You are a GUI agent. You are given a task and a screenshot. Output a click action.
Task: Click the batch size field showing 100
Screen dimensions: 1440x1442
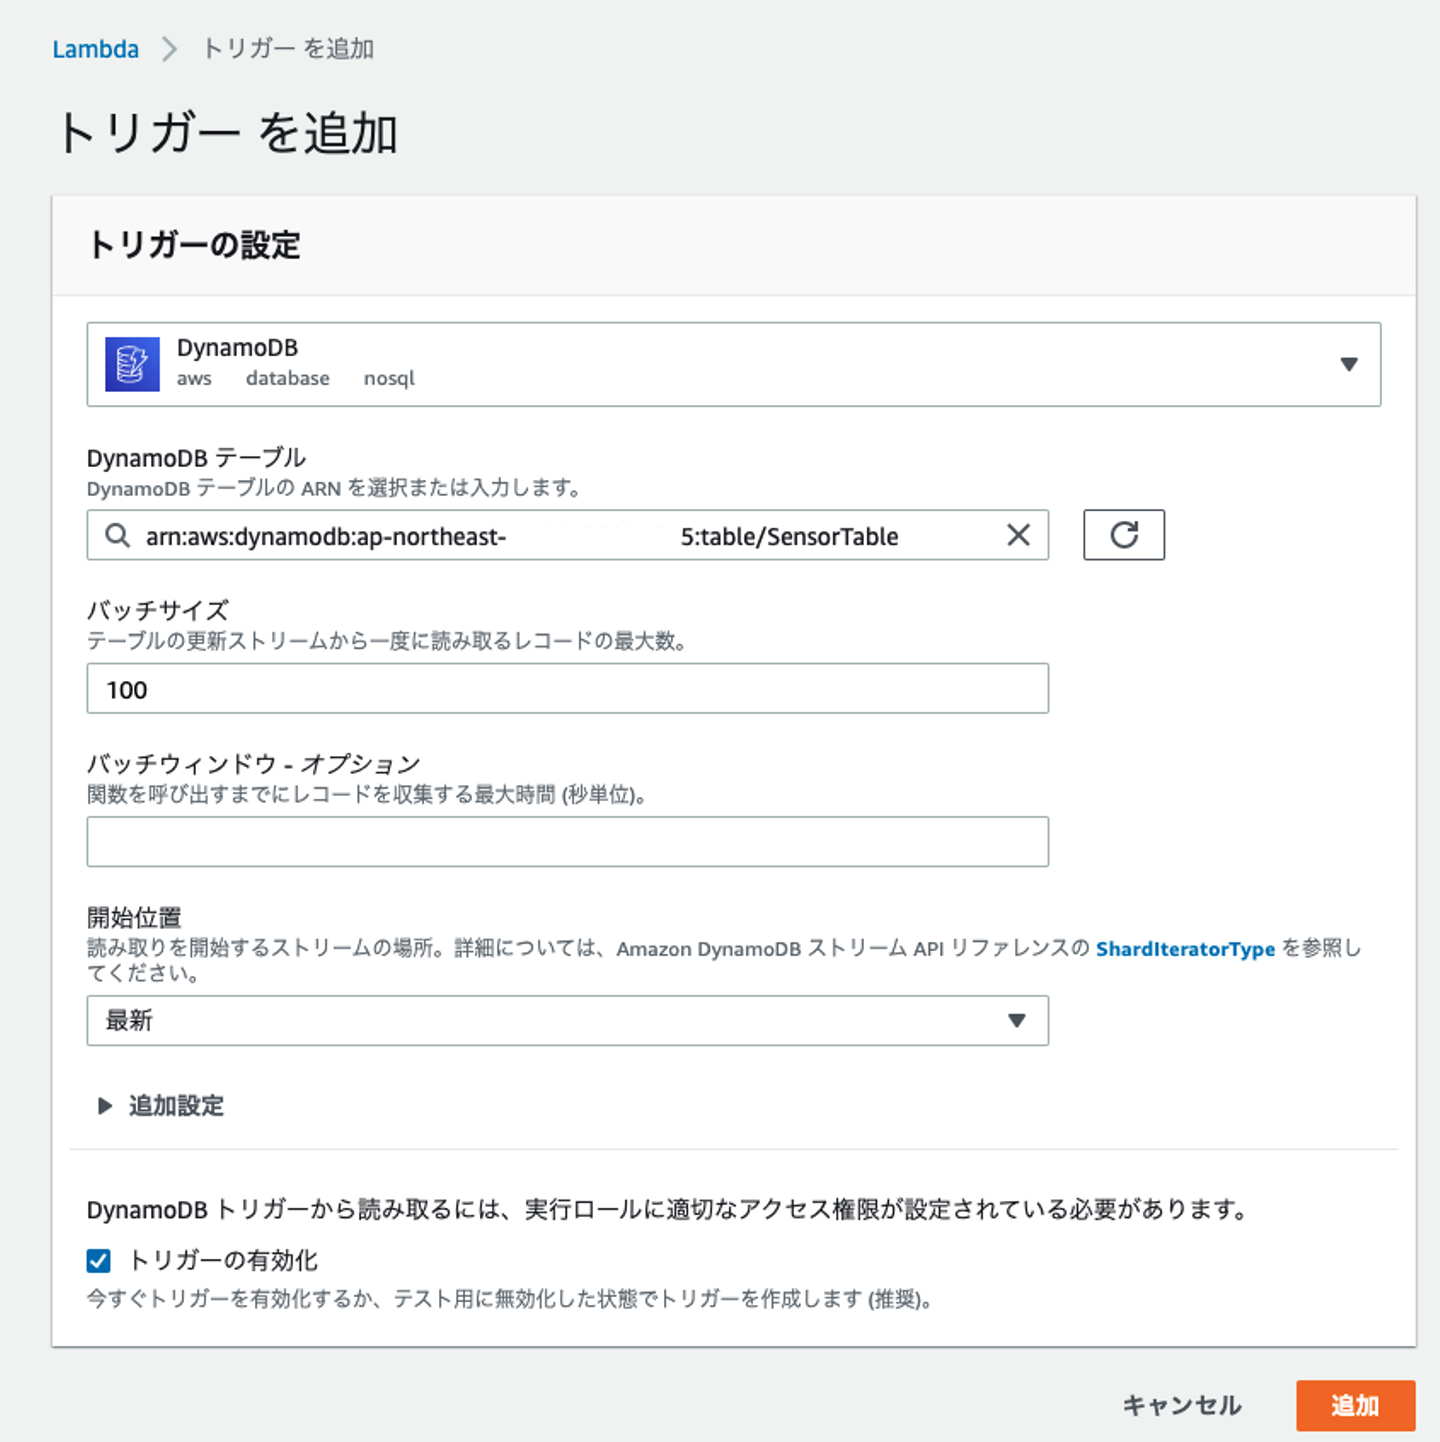tap(568, 689)
